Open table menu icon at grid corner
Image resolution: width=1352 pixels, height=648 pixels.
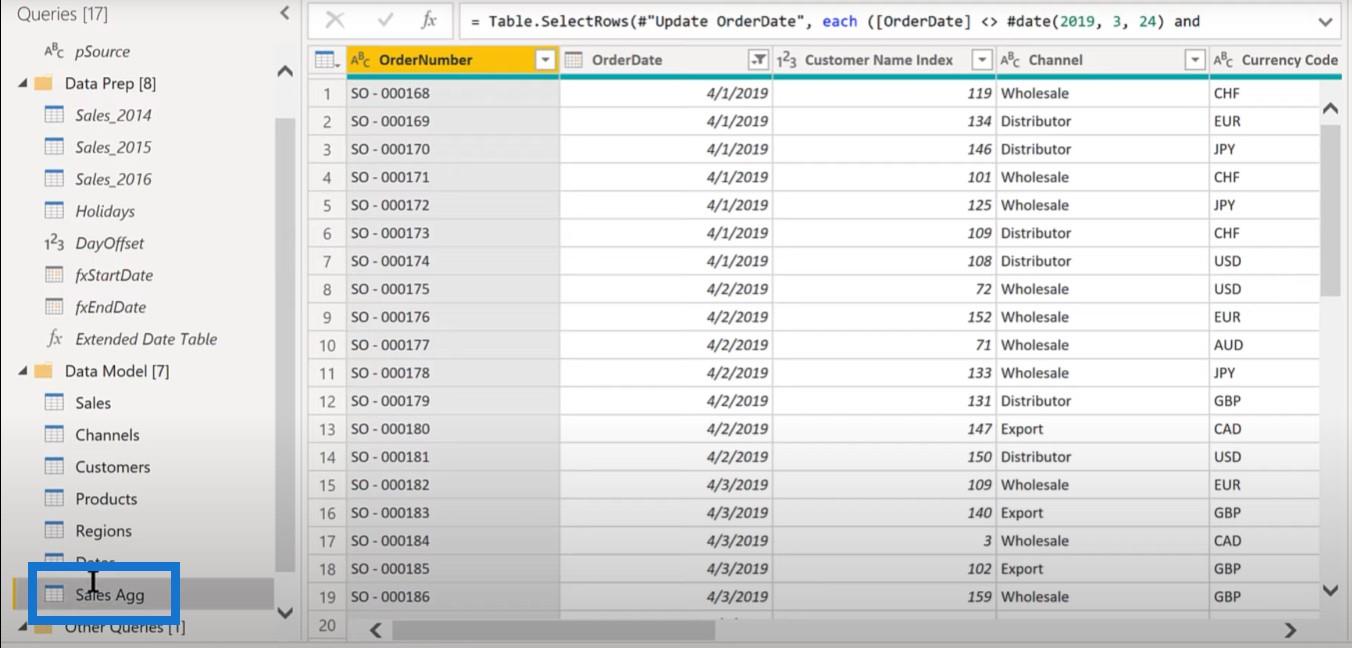tap(327, 60)
